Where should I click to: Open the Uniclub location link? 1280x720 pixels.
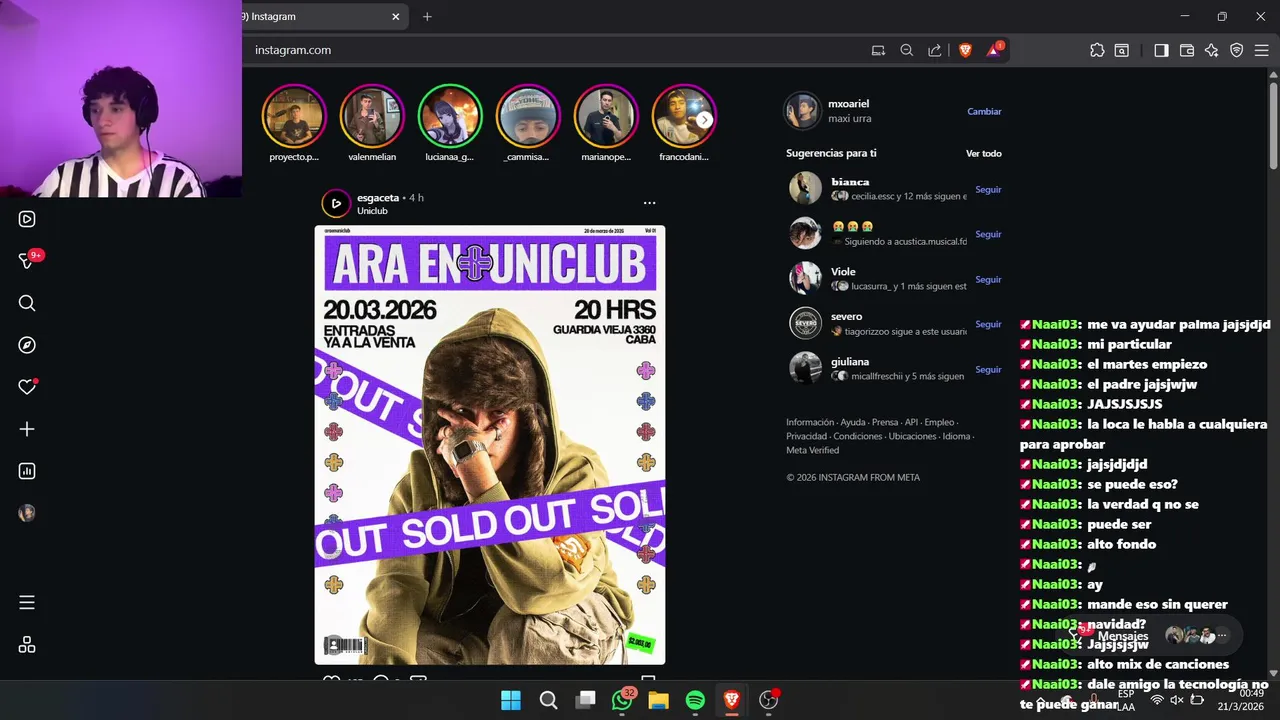point(372,211)
